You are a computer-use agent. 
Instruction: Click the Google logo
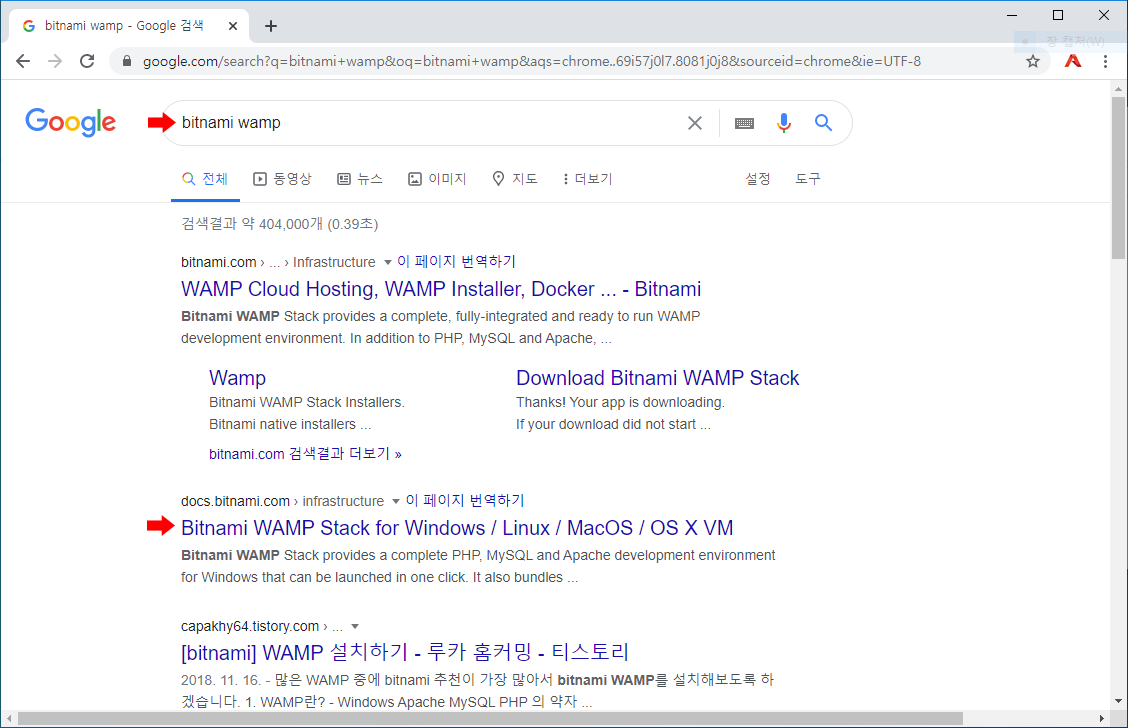tap(70, 122)
